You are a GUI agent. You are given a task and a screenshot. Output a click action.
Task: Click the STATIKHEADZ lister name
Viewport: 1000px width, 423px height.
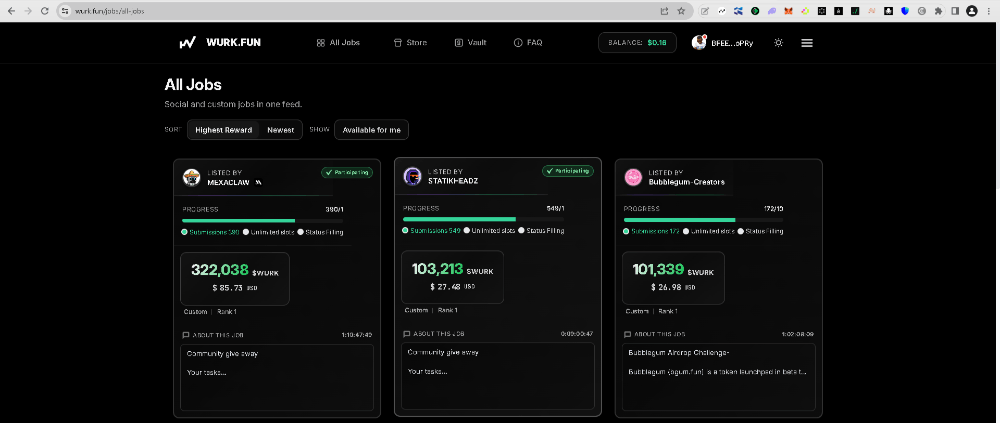pyautogui.click(x=453, y=181)
